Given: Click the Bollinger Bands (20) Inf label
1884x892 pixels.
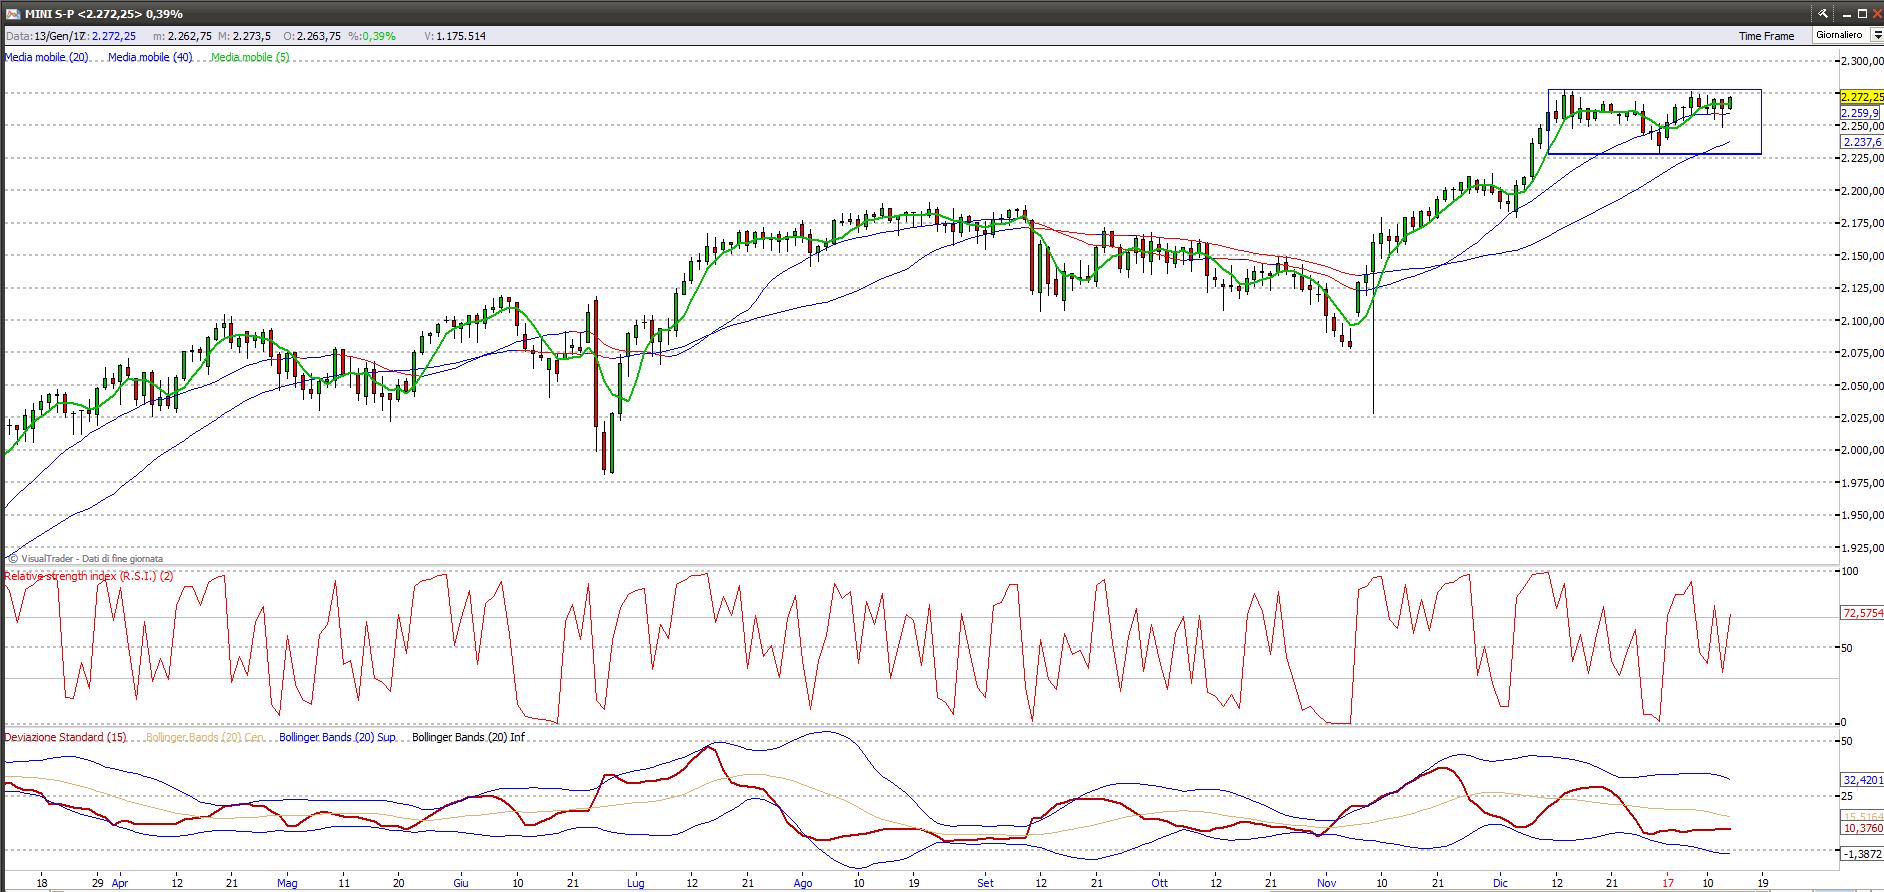Looking at the screenshot, I should pos(468,737).
